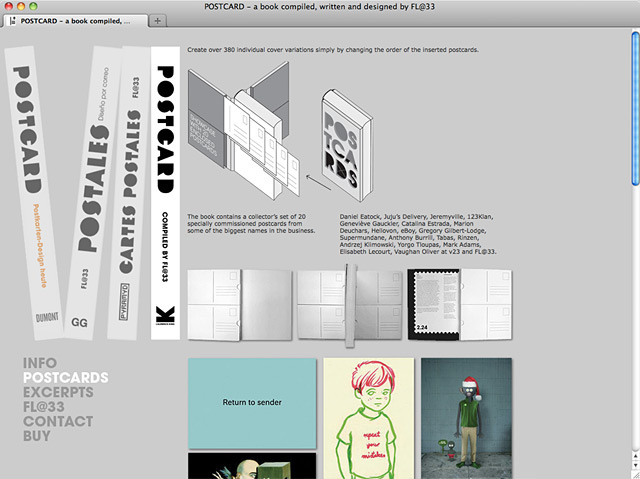Image resolution: width=640 pixels, height=479 pixels.
Task: Select the POSTCARDS navigation link
Action: point(66,377)
